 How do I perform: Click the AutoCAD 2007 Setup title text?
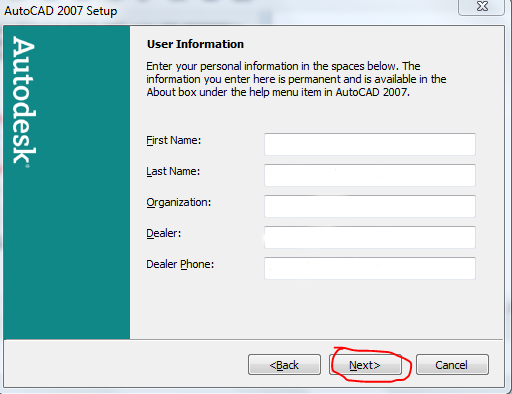point(60,11)
